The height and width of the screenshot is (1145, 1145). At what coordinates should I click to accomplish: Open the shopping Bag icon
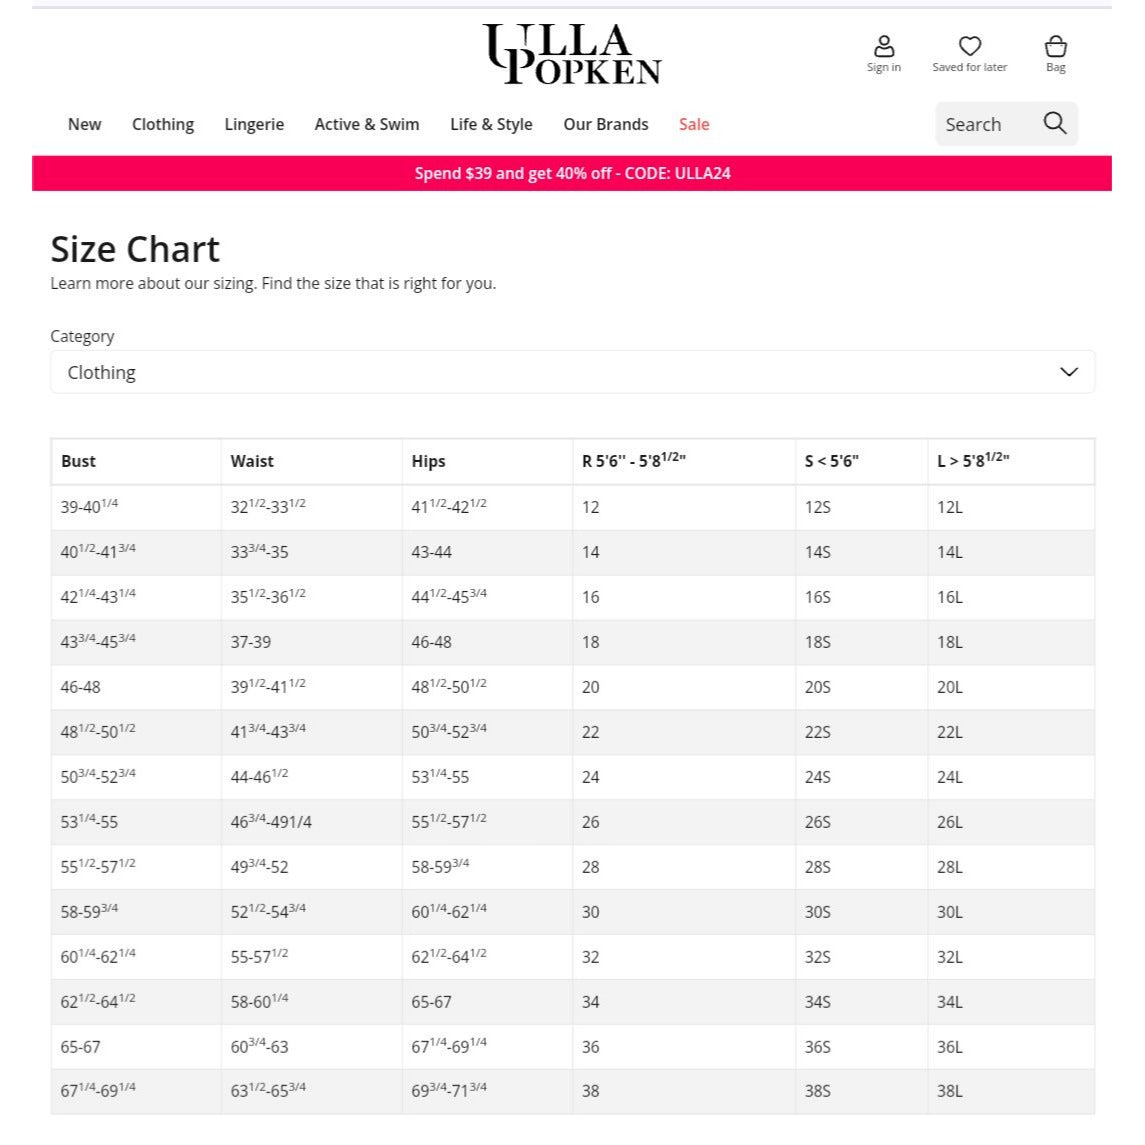click(x=1055, y=47)
